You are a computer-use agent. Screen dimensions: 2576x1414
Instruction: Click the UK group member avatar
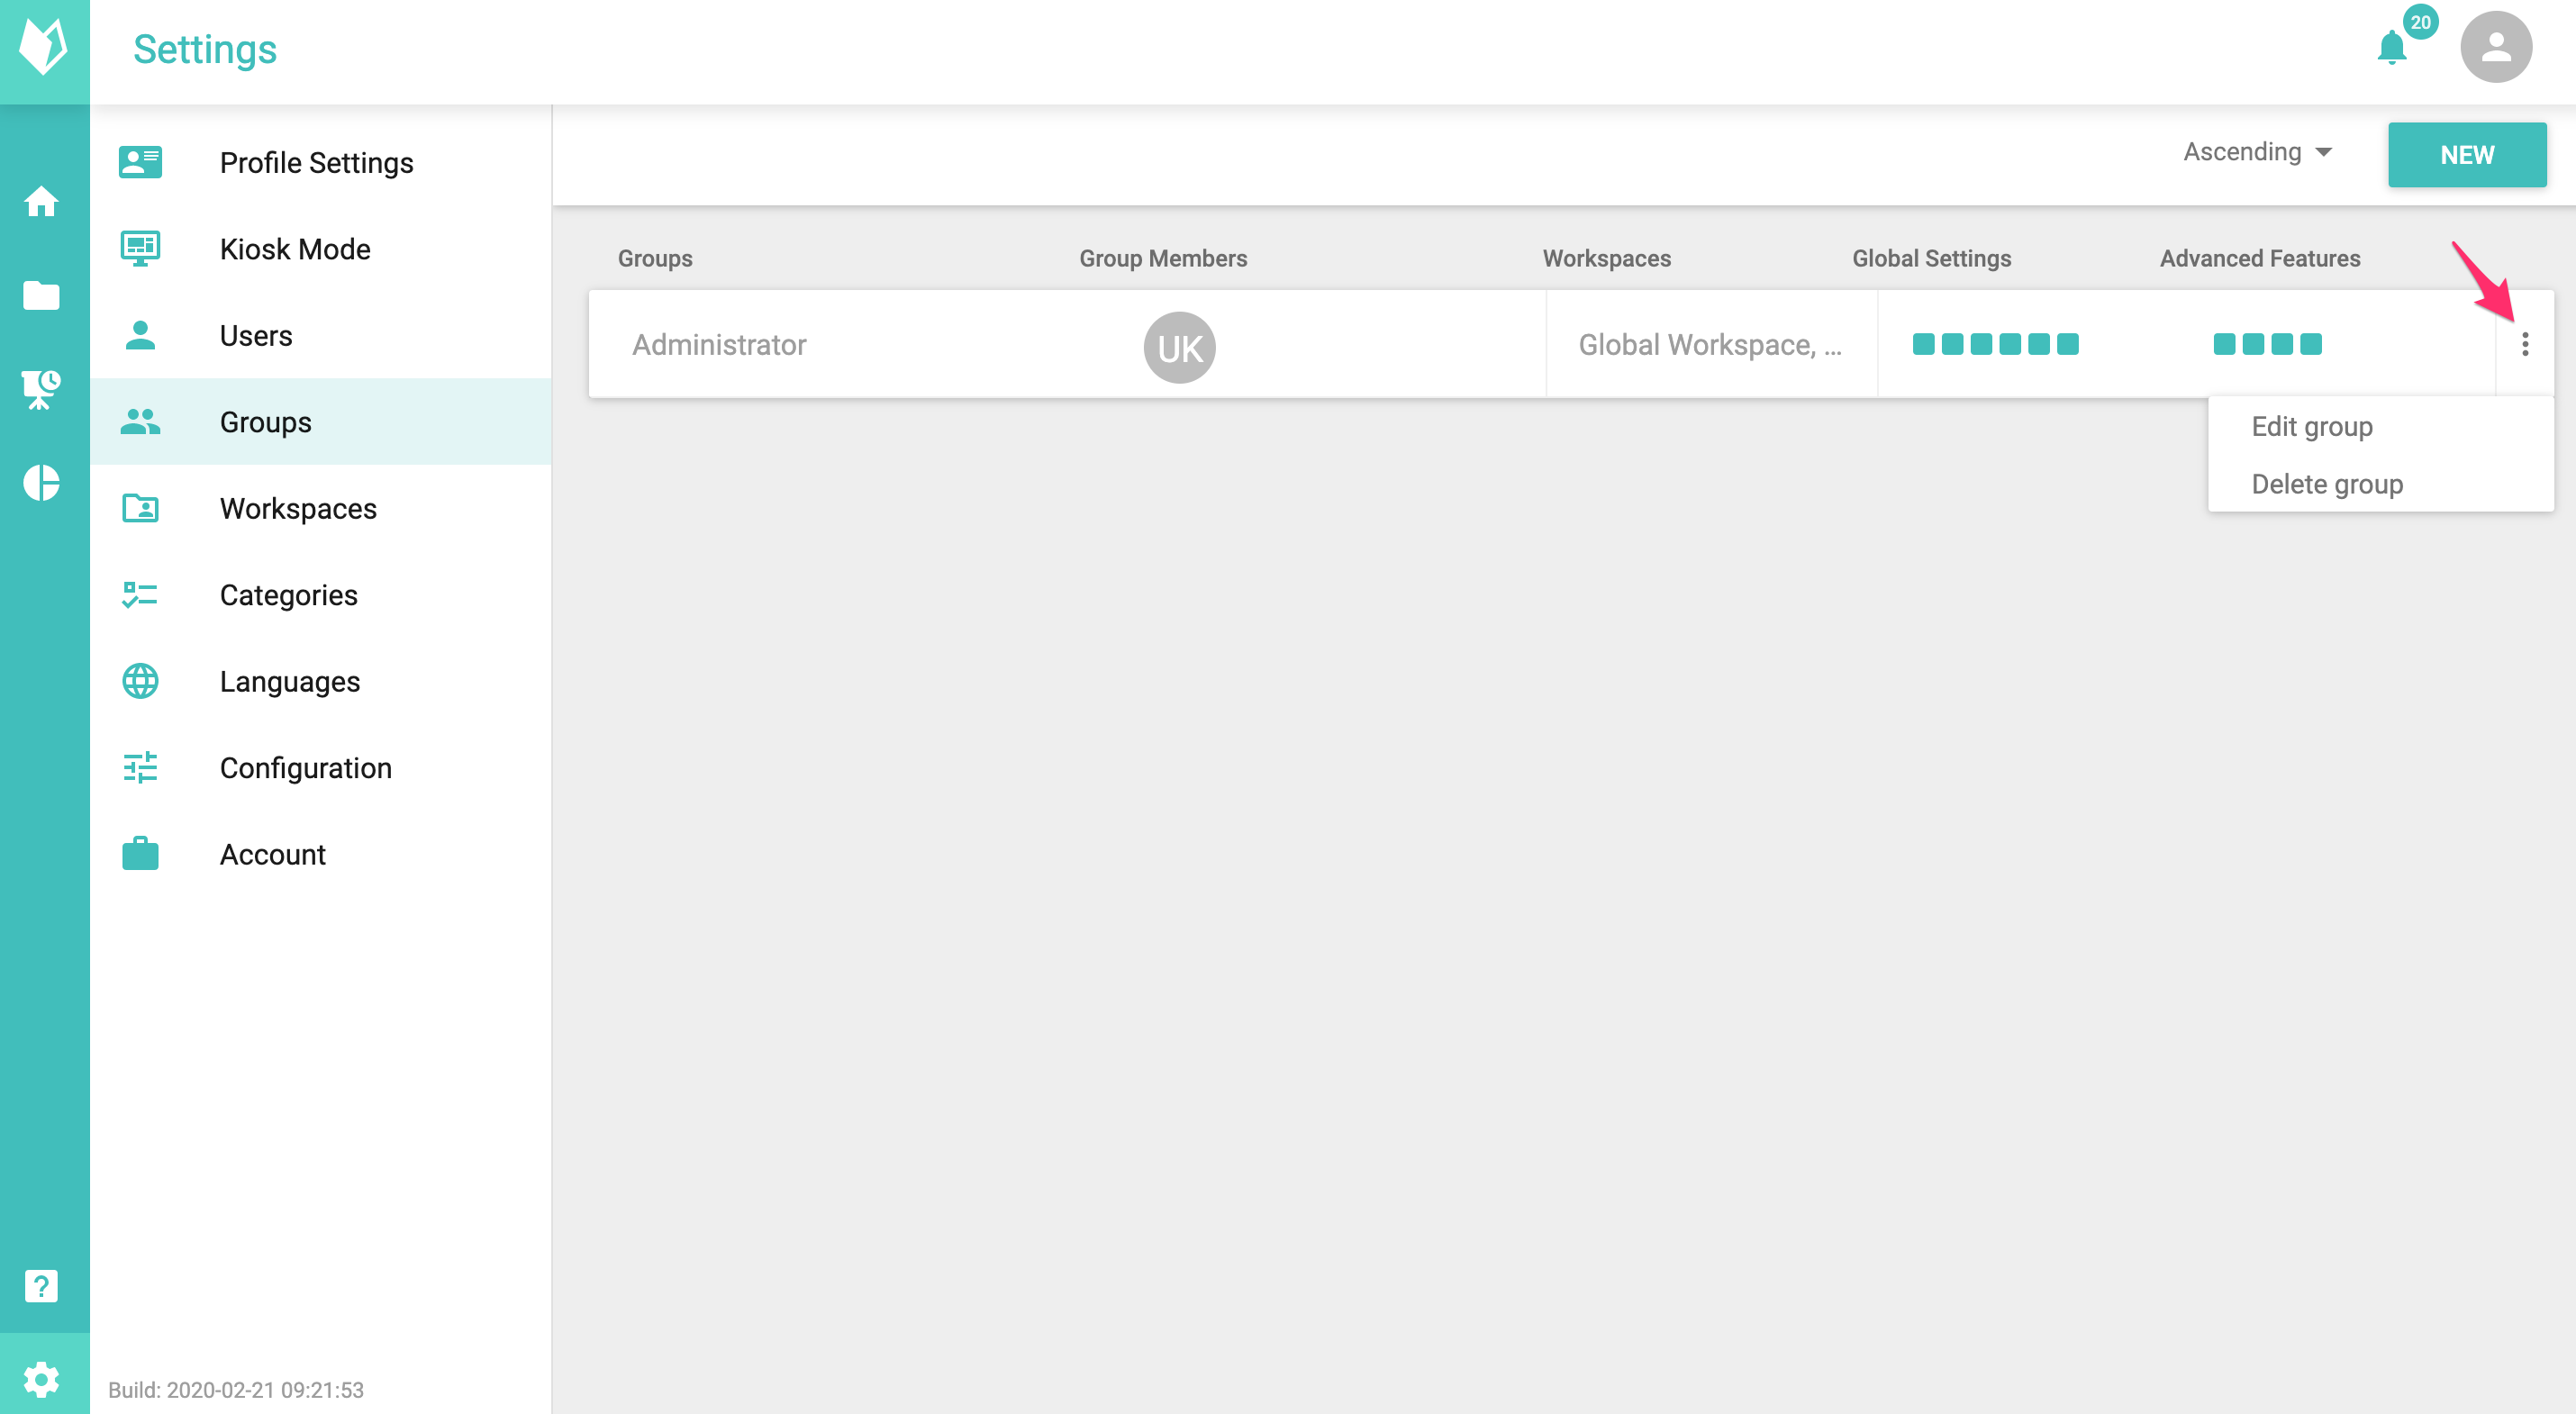pyautogui.click(x=1179, y=348)
